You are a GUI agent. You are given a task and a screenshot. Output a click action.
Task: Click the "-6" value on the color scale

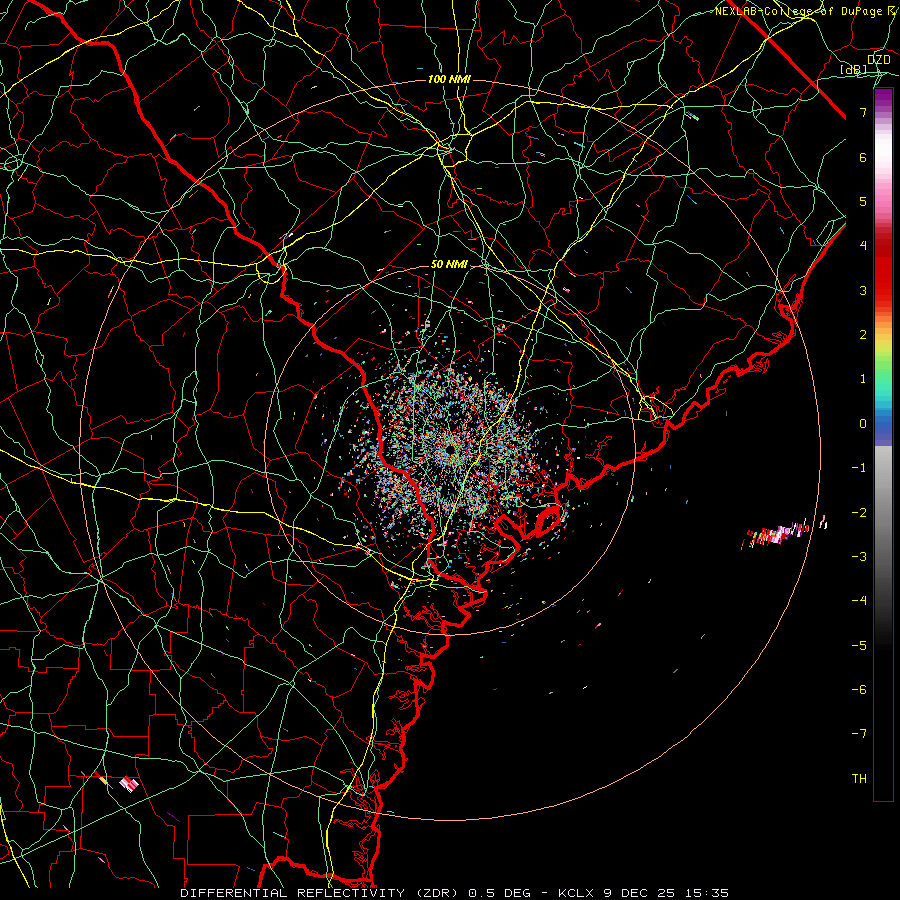click(859, 690)
